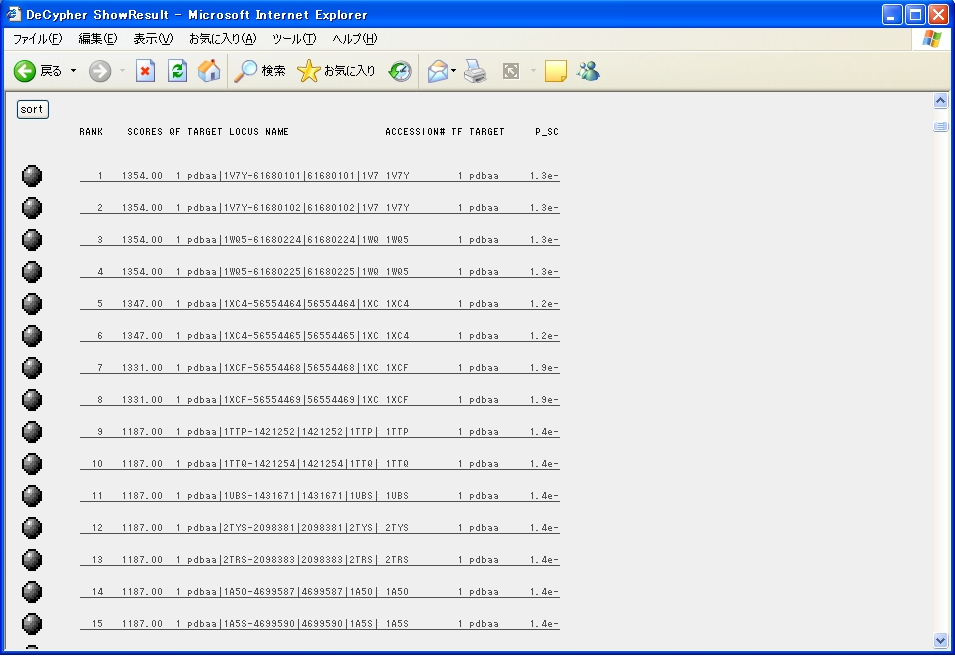Open result link 1XC4-56554464
Screen dimensions: 955x657
pyautogui.click(x=319, y=304)
